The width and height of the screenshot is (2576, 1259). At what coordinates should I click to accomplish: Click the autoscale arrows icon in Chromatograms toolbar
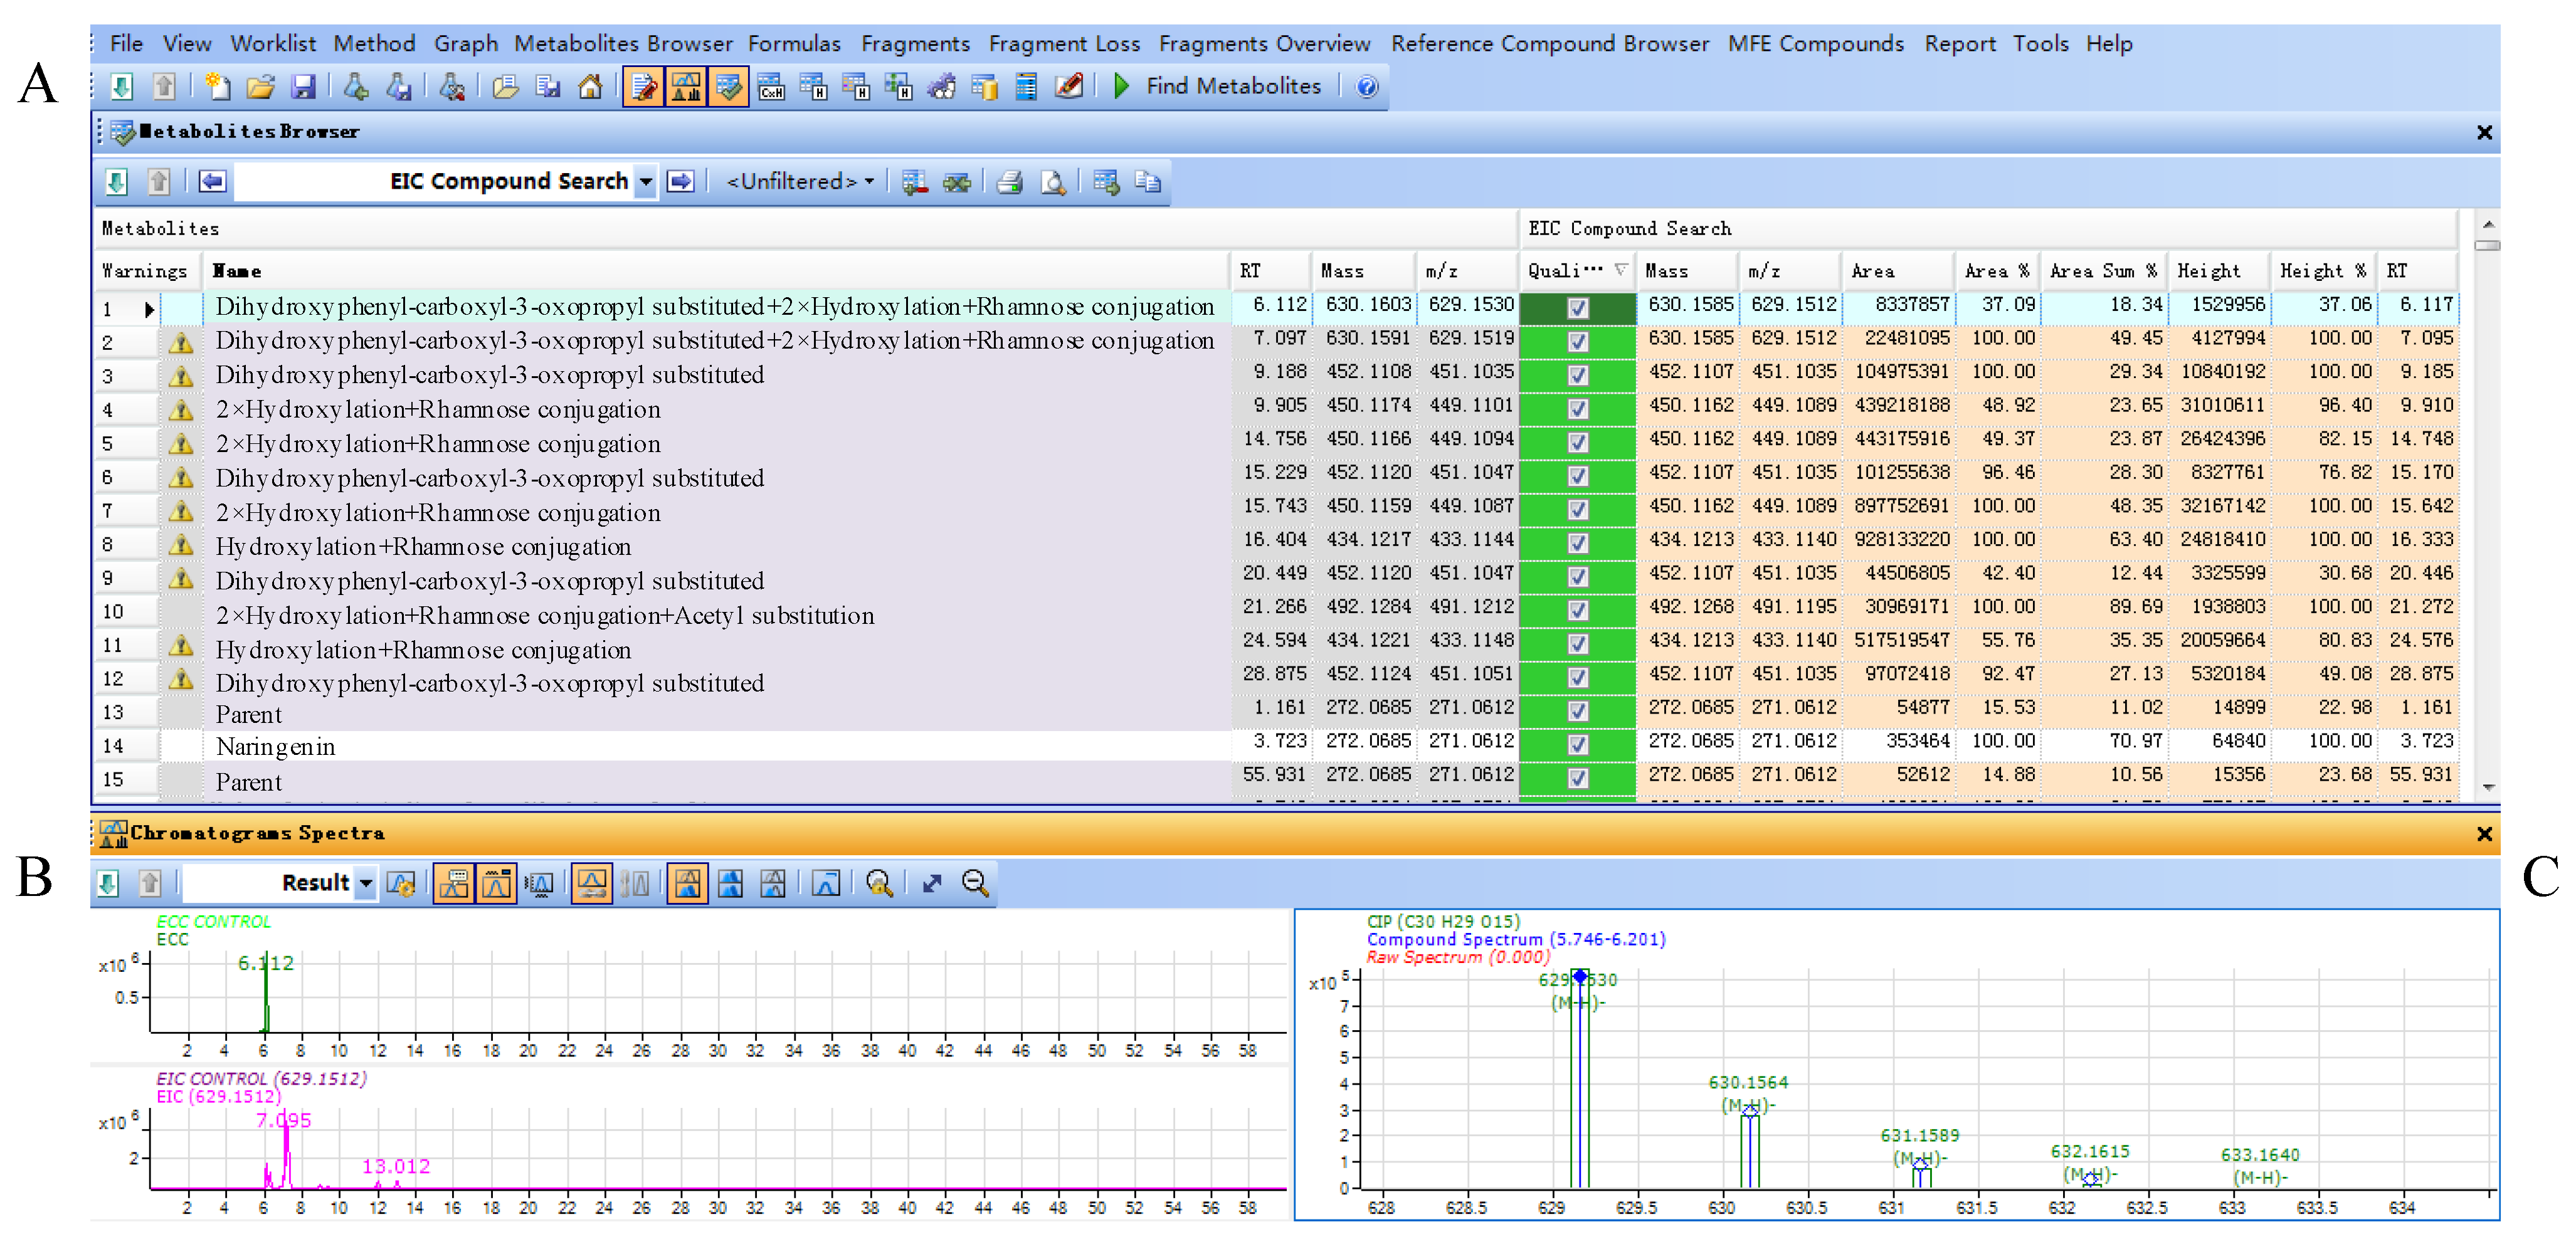(x=932, y=883)
